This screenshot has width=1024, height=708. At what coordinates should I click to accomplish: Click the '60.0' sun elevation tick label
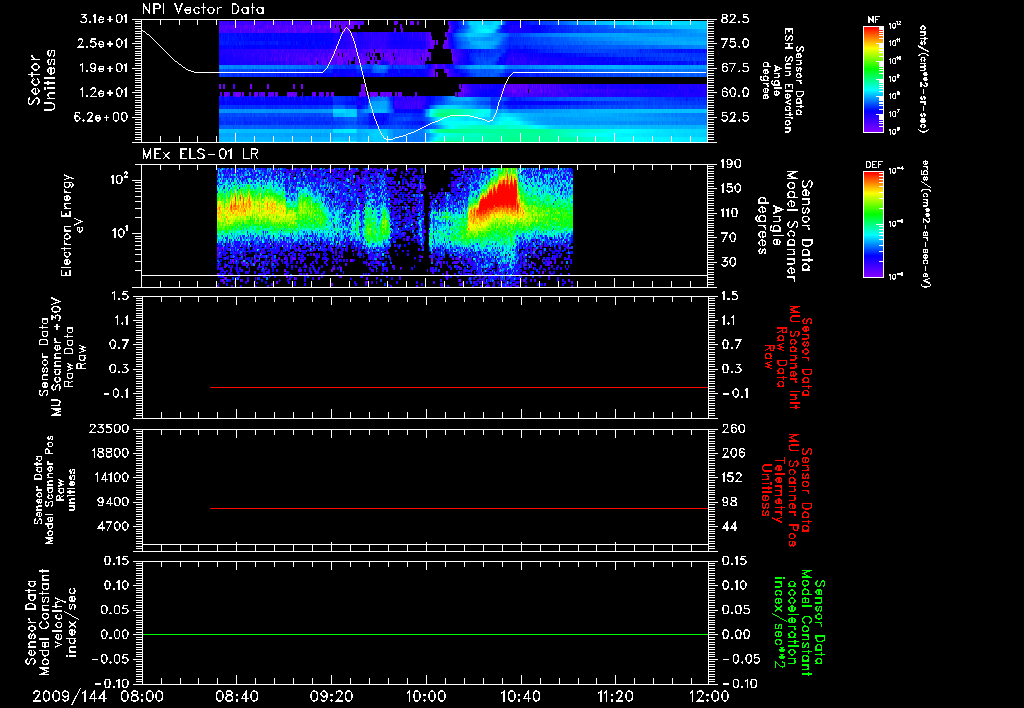[735, 93]
